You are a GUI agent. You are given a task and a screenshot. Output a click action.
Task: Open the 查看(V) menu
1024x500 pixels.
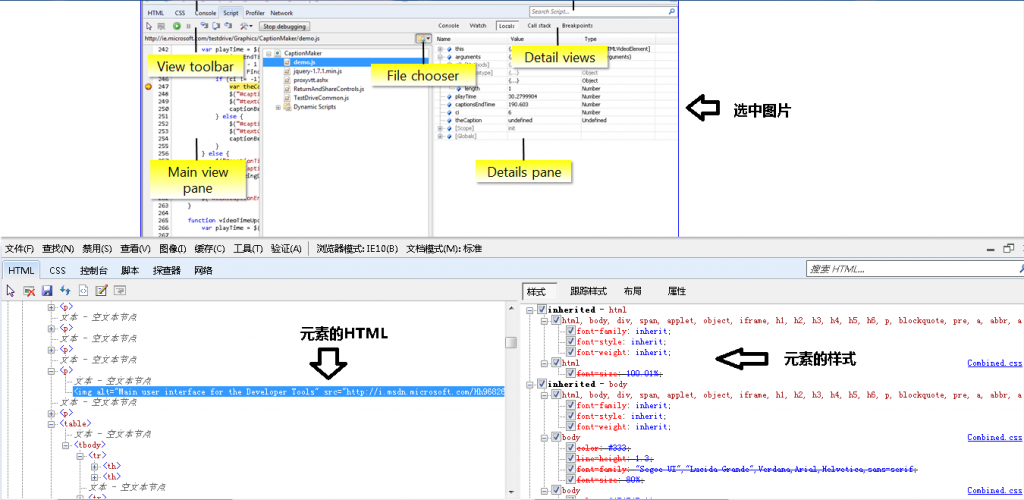click(135, 249)
